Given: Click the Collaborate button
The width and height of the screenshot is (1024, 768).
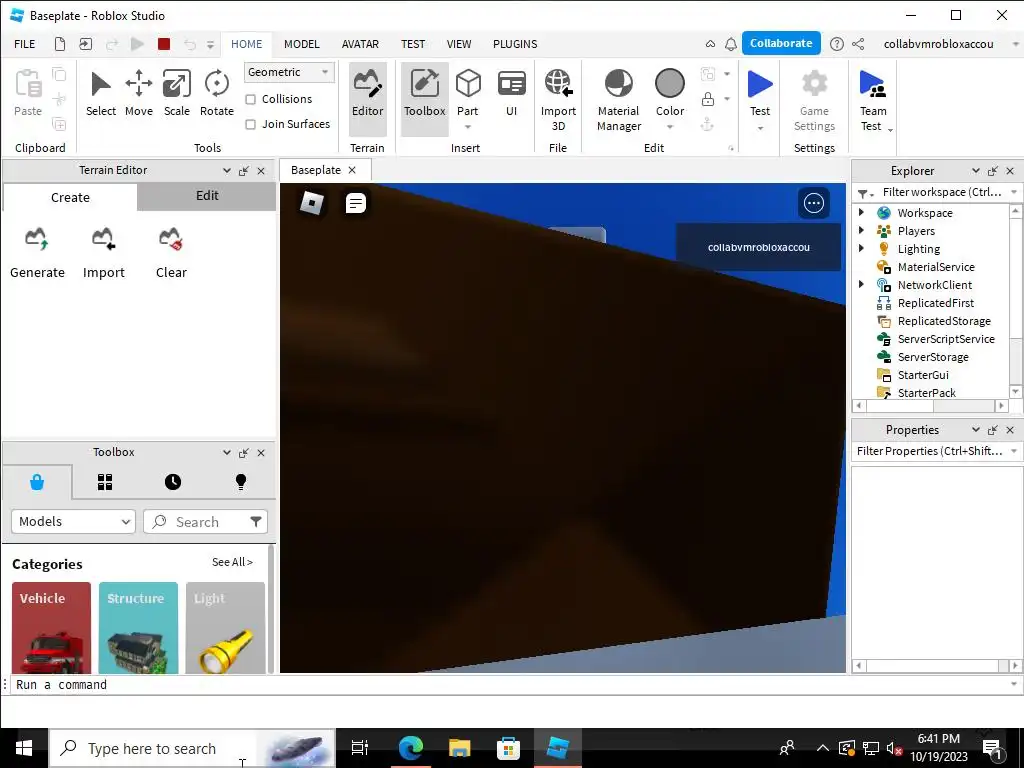Looking at the screenshot, I should coord(781,43).
